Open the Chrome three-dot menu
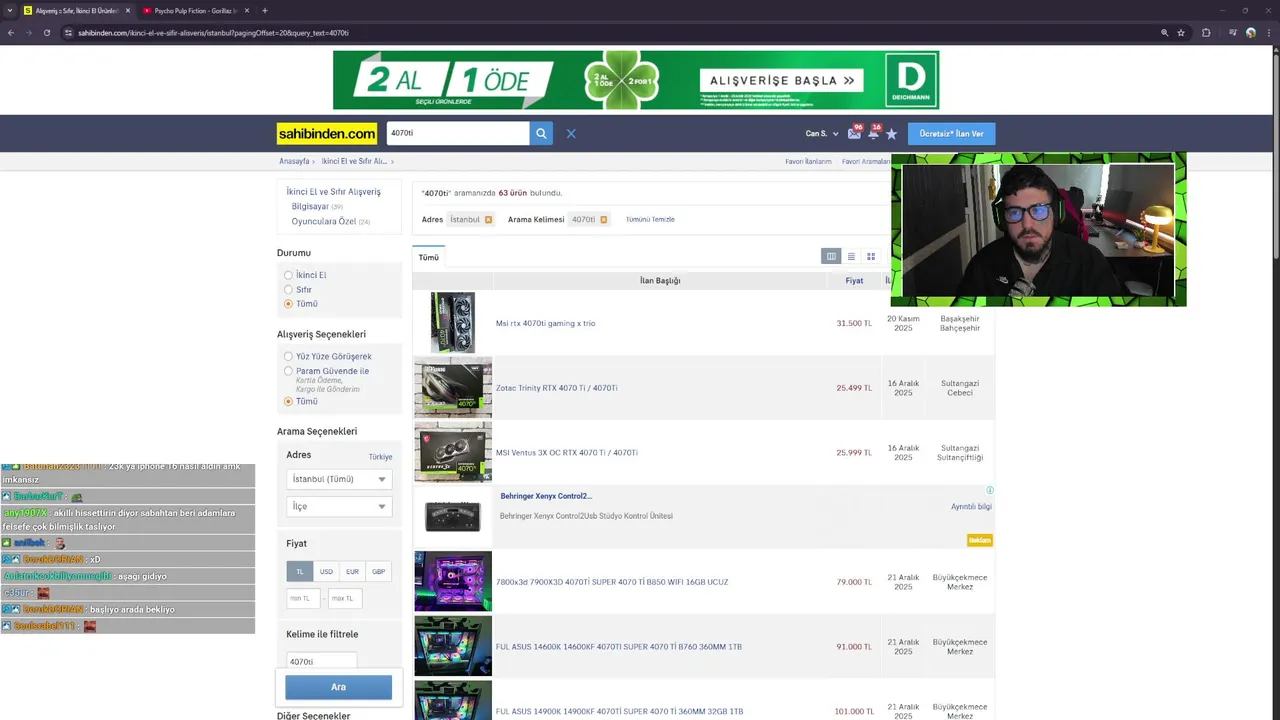The height and width of the screenshot is (720, 1280). pyautogui.click(x=1268, y=33)
